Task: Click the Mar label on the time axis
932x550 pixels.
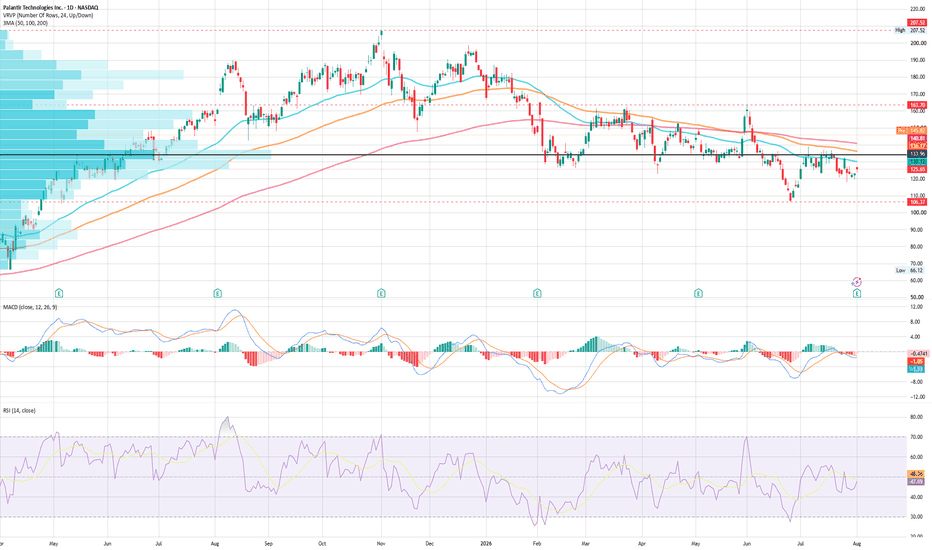Action: [585, 543]
